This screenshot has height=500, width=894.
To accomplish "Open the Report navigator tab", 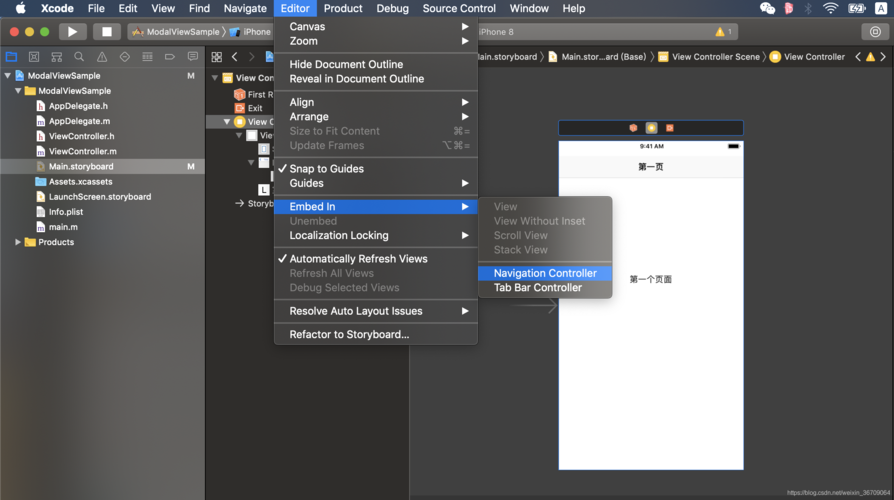I will [x=193, y=56].
